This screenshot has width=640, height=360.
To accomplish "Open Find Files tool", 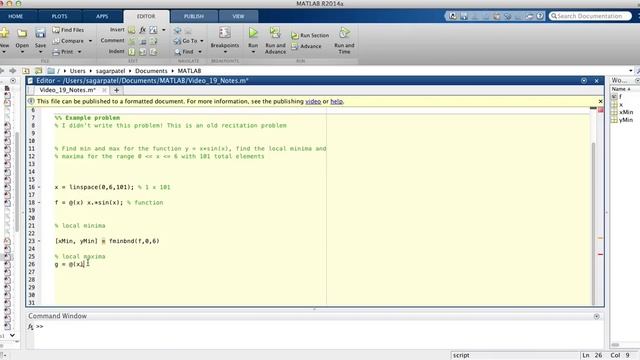I will point(68,30).
